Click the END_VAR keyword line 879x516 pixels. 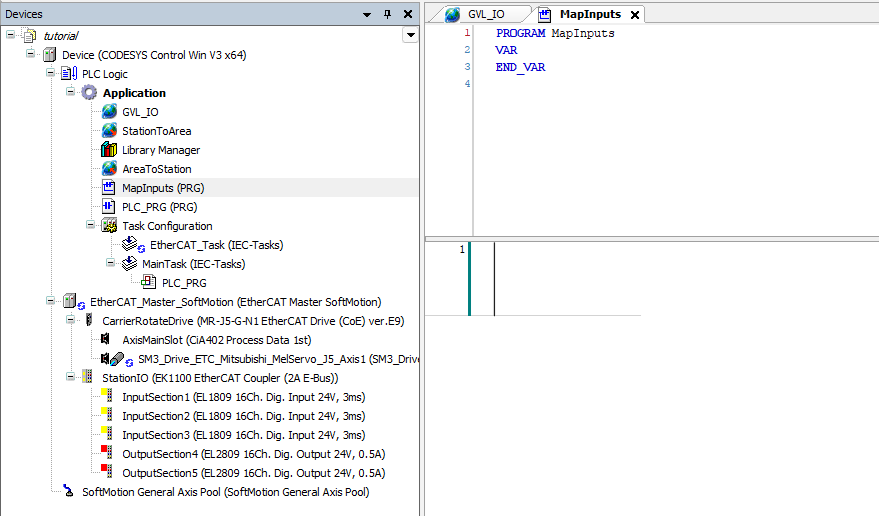[520, 67]
